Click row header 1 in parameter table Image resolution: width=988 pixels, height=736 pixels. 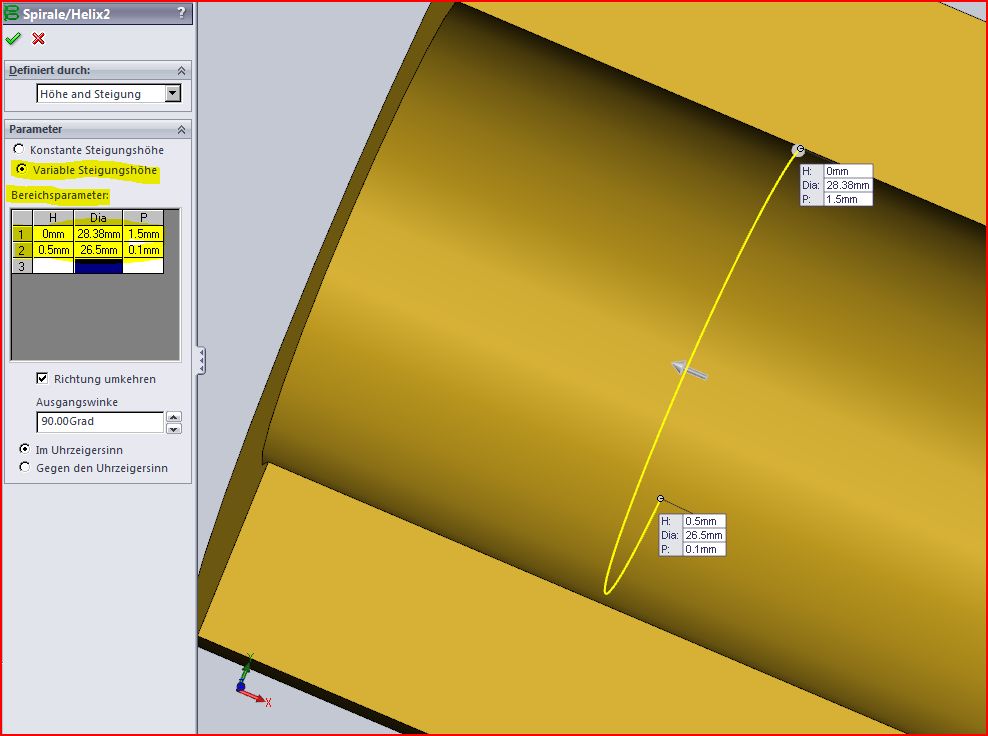[x=22, y=234]
